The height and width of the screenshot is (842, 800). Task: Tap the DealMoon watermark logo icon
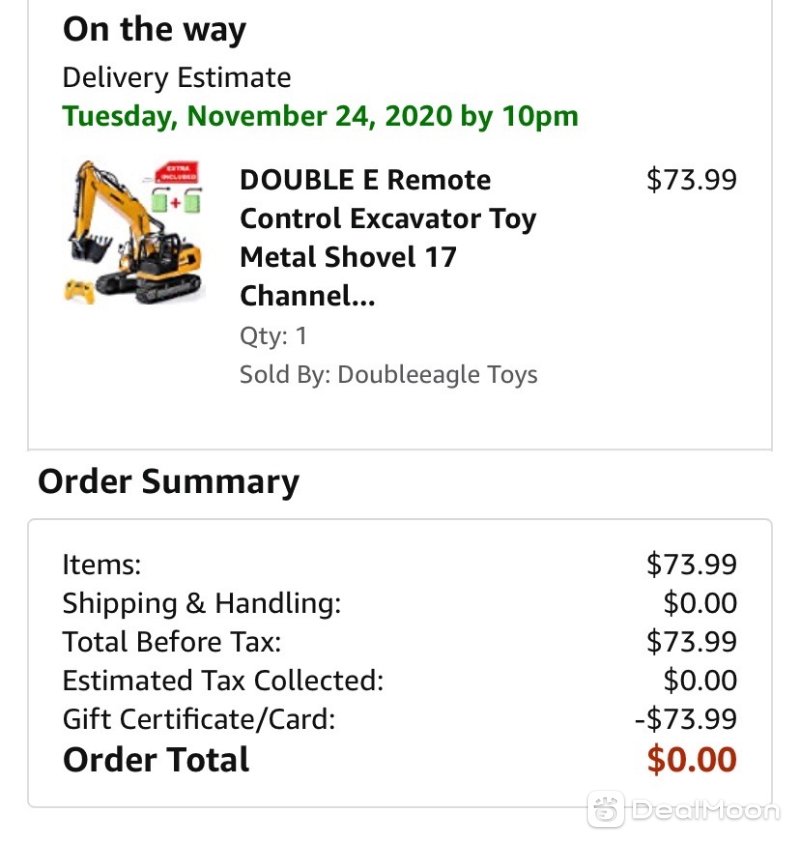point(606,809)
